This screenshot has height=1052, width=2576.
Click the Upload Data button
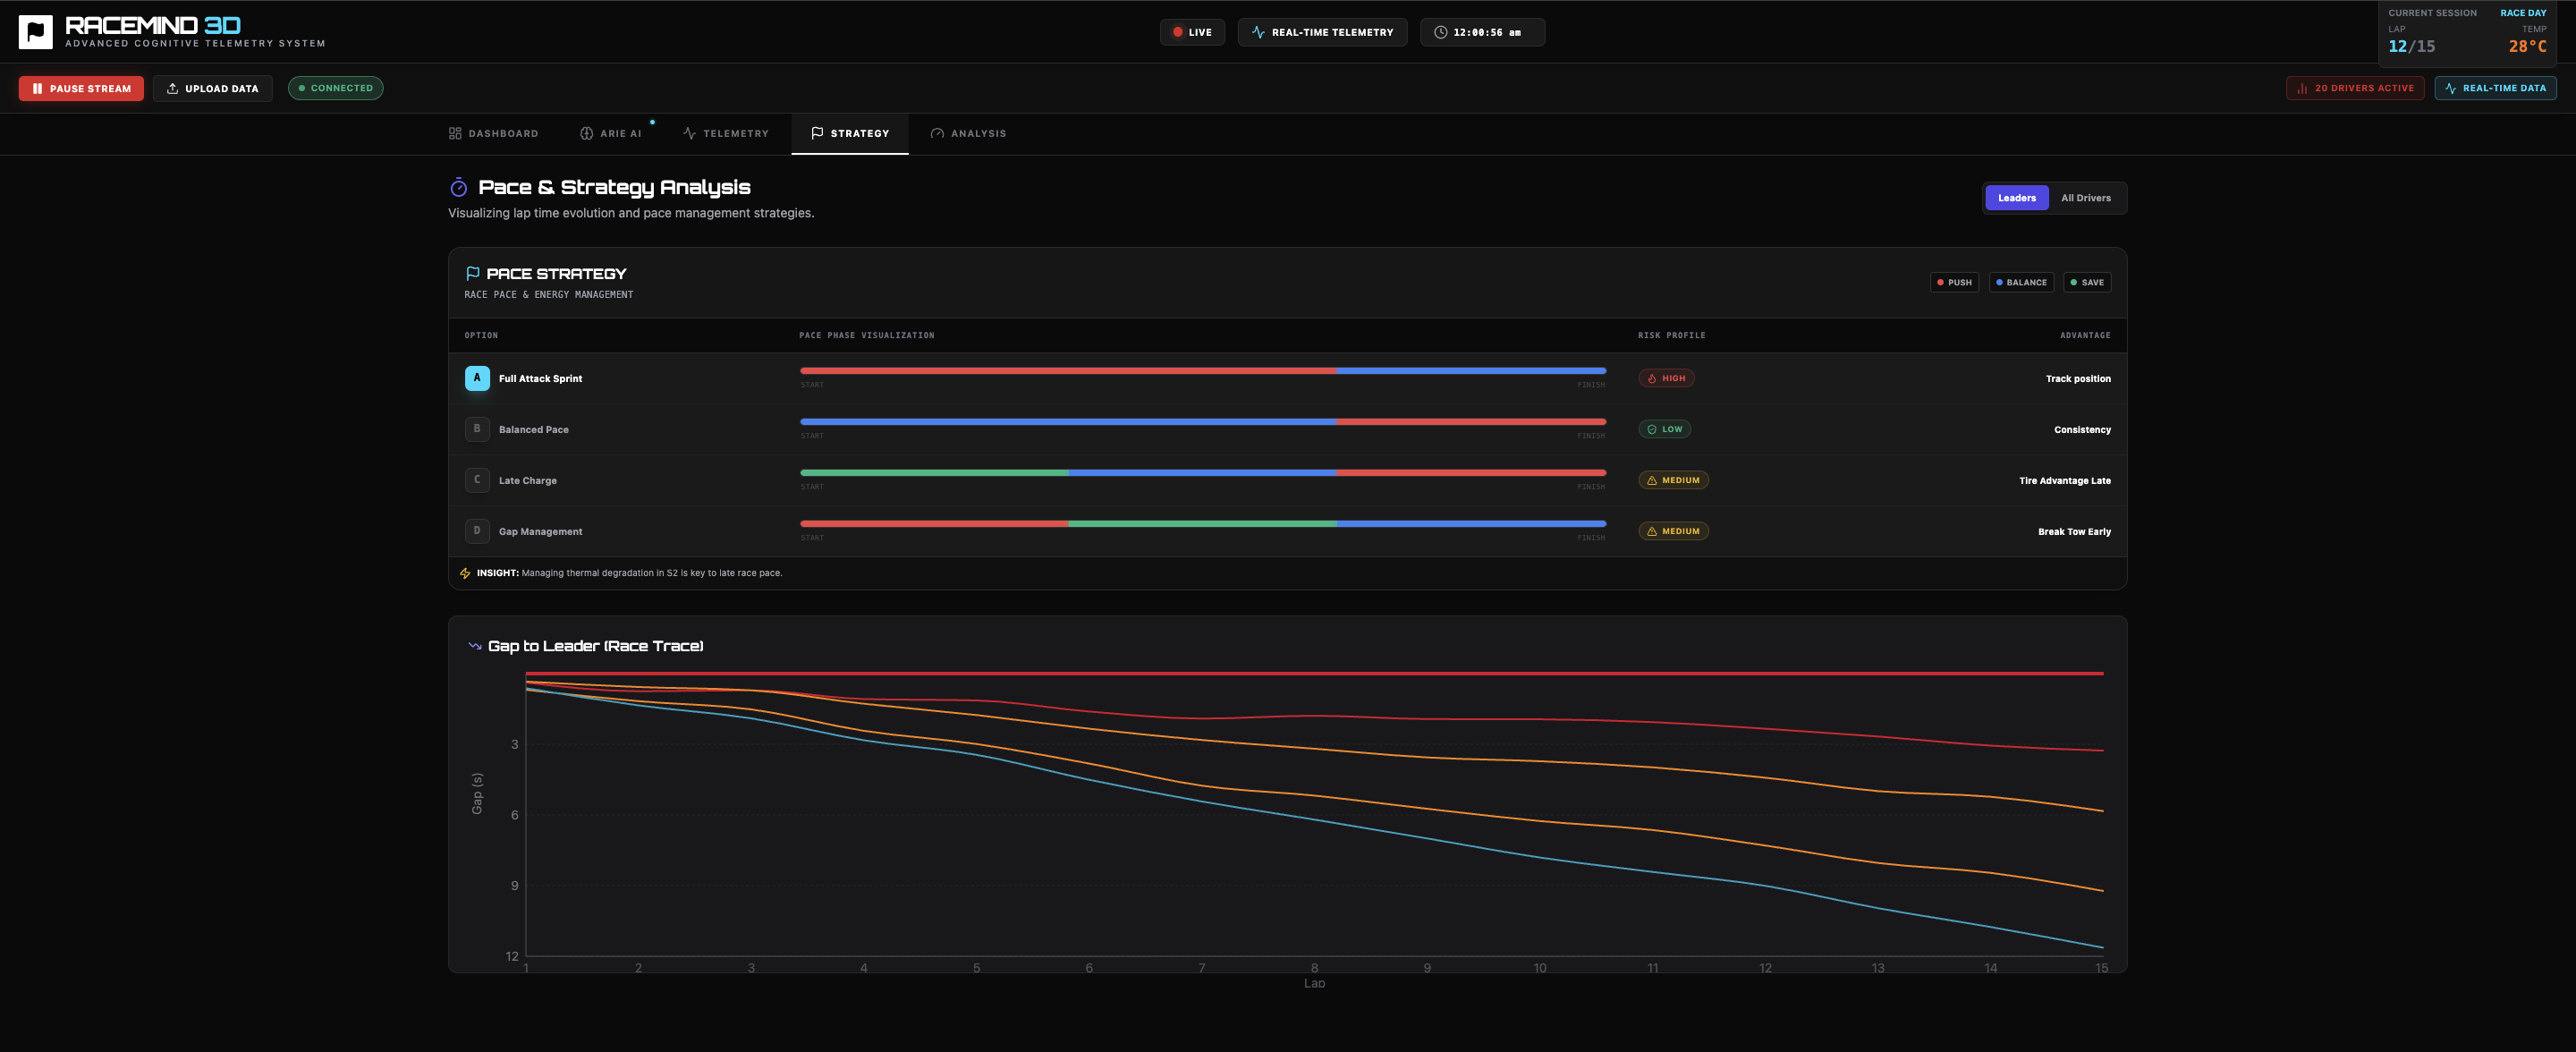(212, 88)
